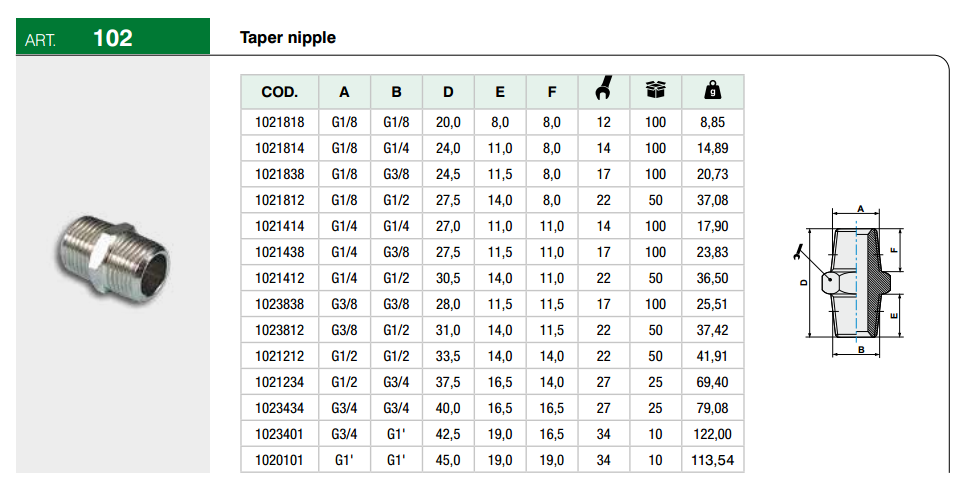
Task: Click product code 1021234
Action: tap(280, 382)
